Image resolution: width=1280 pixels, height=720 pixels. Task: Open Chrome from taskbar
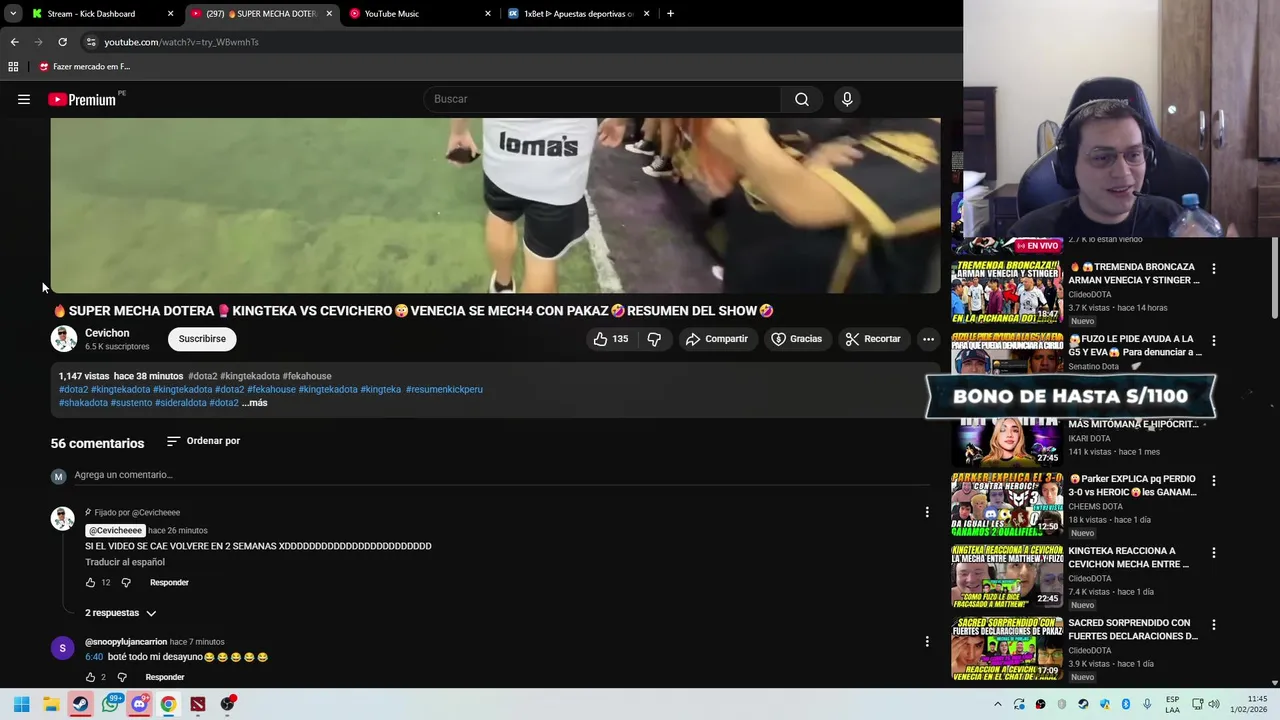pos(168,704)
